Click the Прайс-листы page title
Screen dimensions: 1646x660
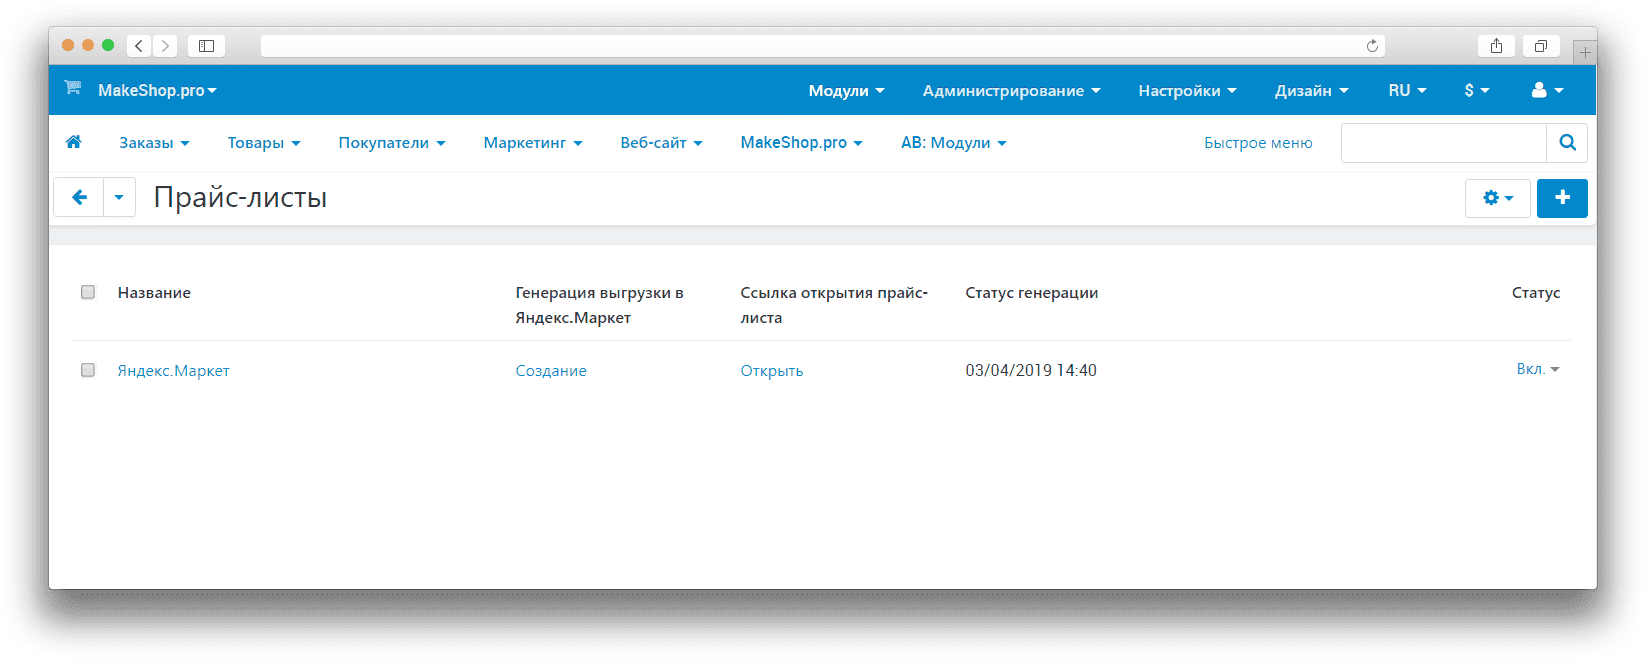click(x=240, y=197)
